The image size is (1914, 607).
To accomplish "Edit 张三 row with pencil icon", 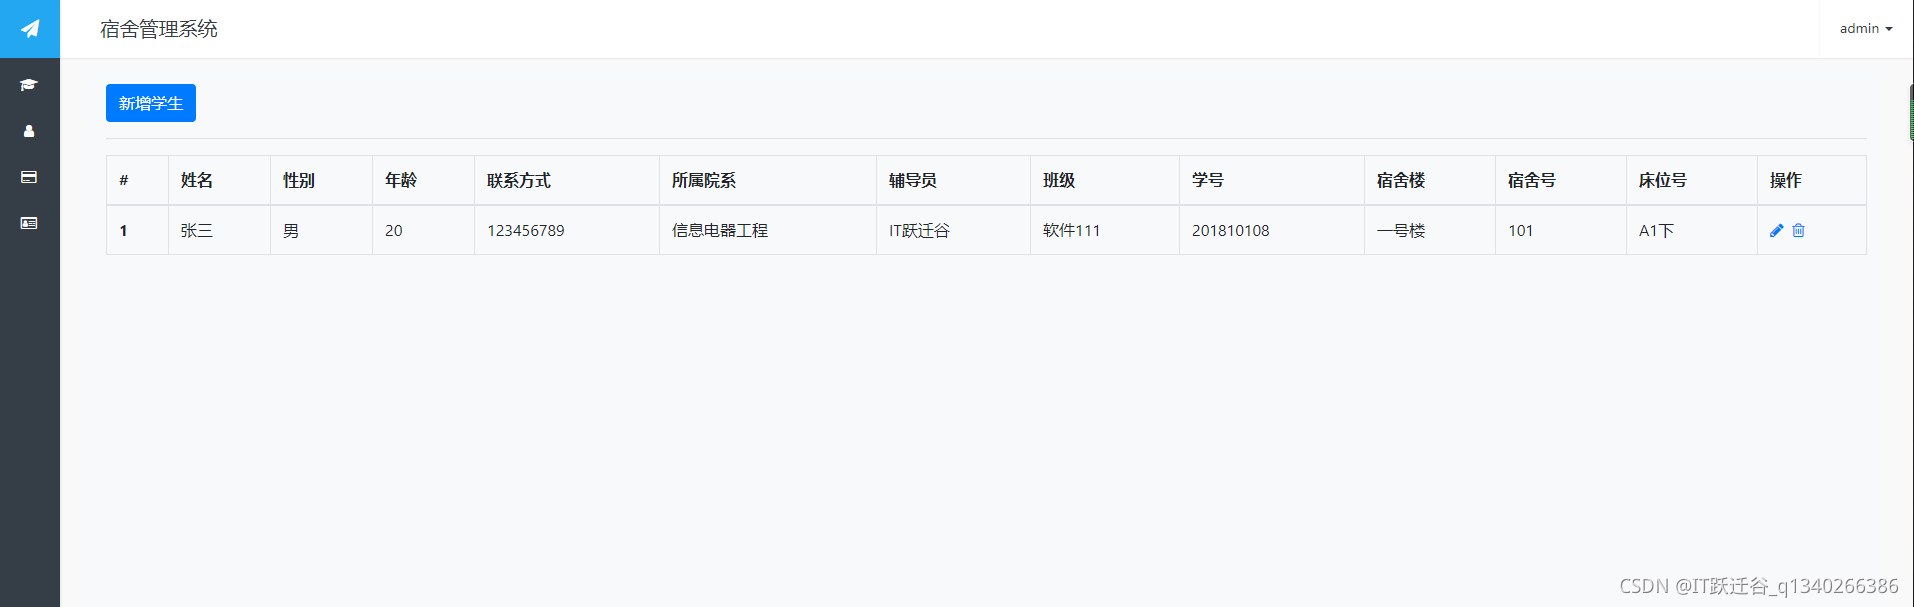I will (x=1776, y=231).
